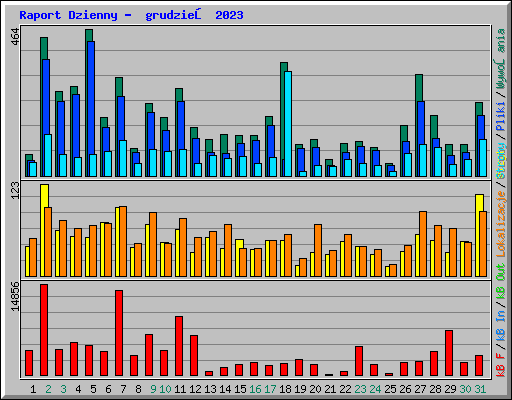Select the cyan visits bar for day 18

tap(288, 124)
